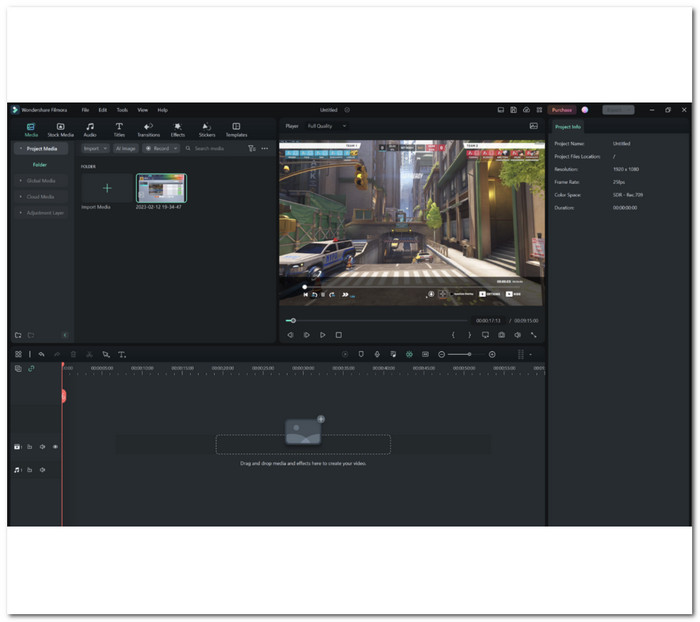Record a voiceover with the microphone icon
The width and height of the screenshot is (700, 622).
377,354
